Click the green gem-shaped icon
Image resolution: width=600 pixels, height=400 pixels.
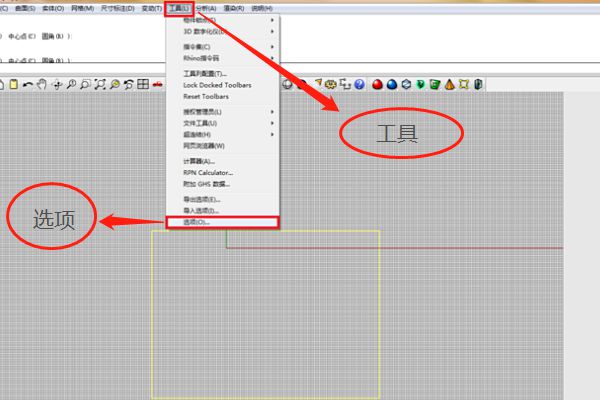(421, 84)
